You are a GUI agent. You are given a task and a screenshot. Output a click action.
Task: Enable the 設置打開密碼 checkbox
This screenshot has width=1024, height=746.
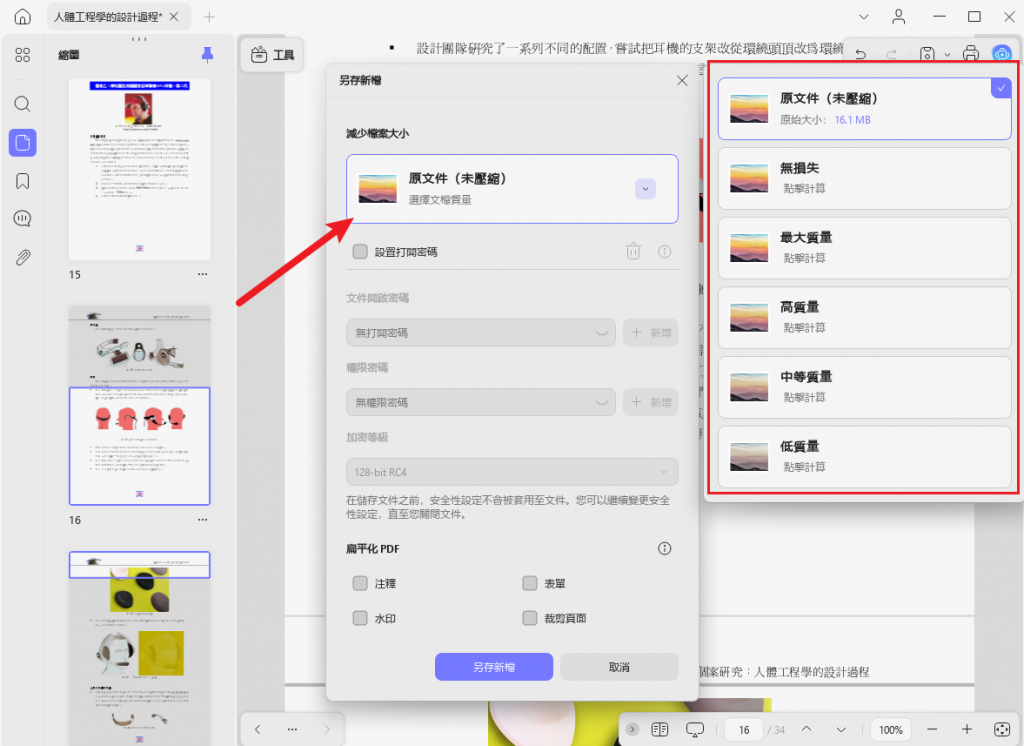pos(360,251)
